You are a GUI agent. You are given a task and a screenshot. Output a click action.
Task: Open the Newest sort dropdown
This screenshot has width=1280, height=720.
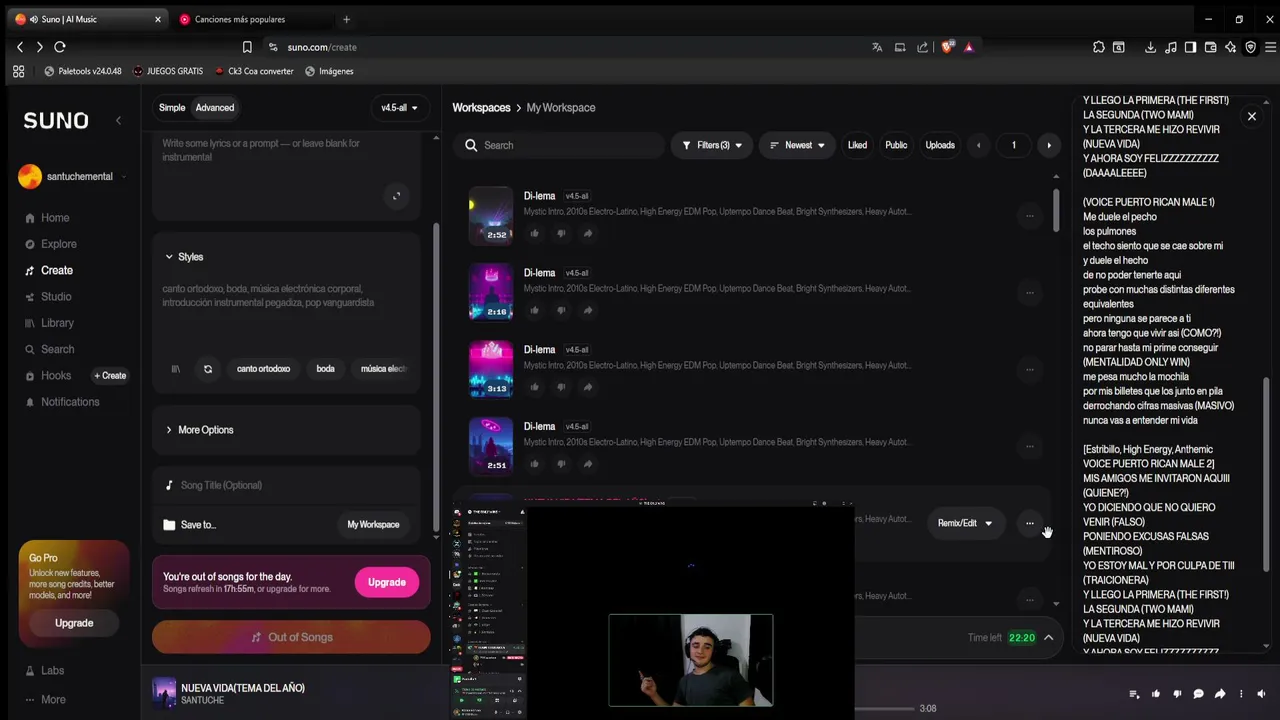797,145
